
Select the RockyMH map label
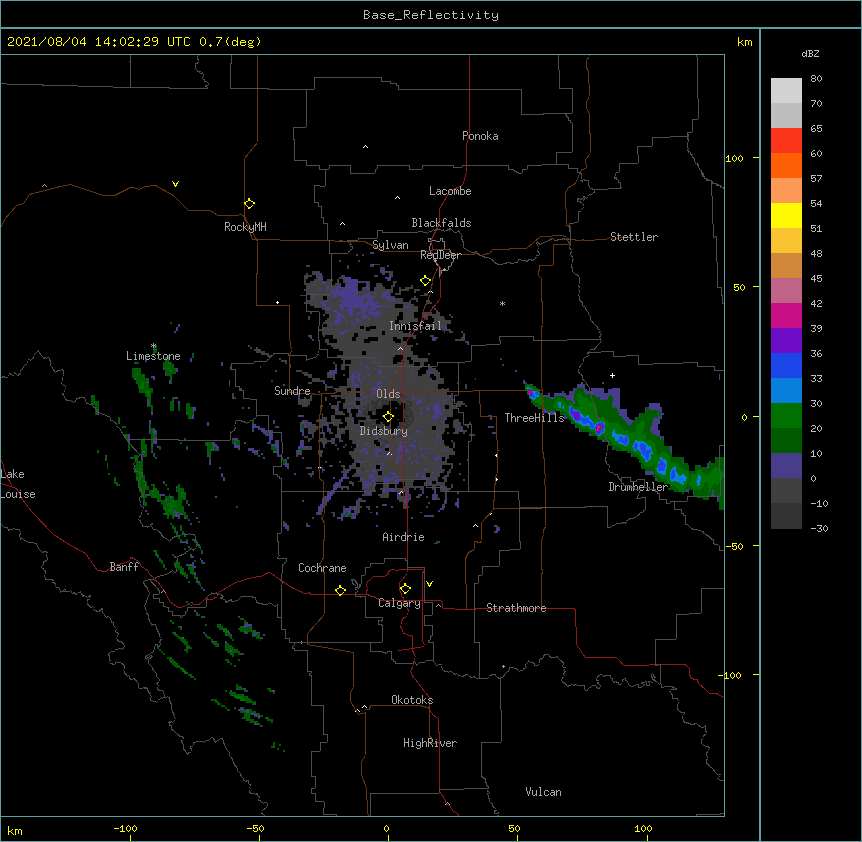coord(245,227)
